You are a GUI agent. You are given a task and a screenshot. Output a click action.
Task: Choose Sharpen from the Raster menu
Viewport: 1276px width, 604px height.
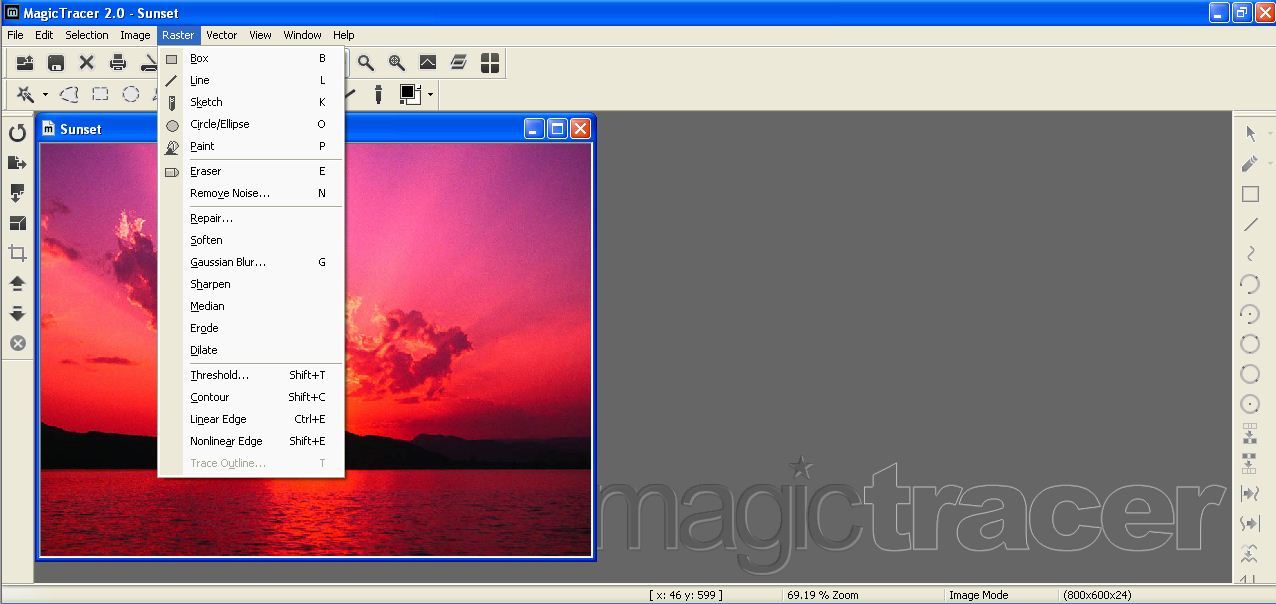pos(251,284)
